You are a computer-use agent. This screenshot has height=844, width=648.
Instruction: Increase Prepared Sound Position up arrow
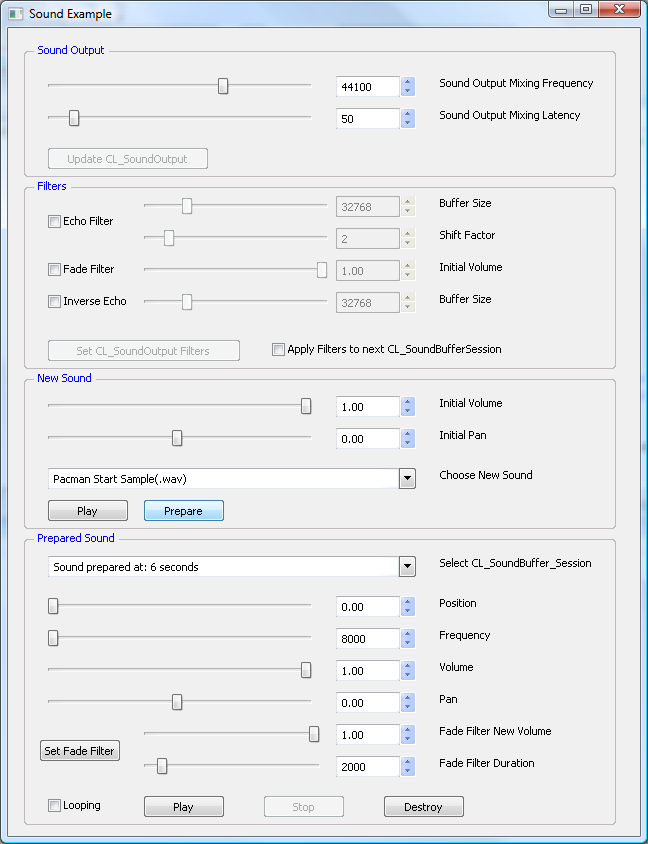(407, 602)
